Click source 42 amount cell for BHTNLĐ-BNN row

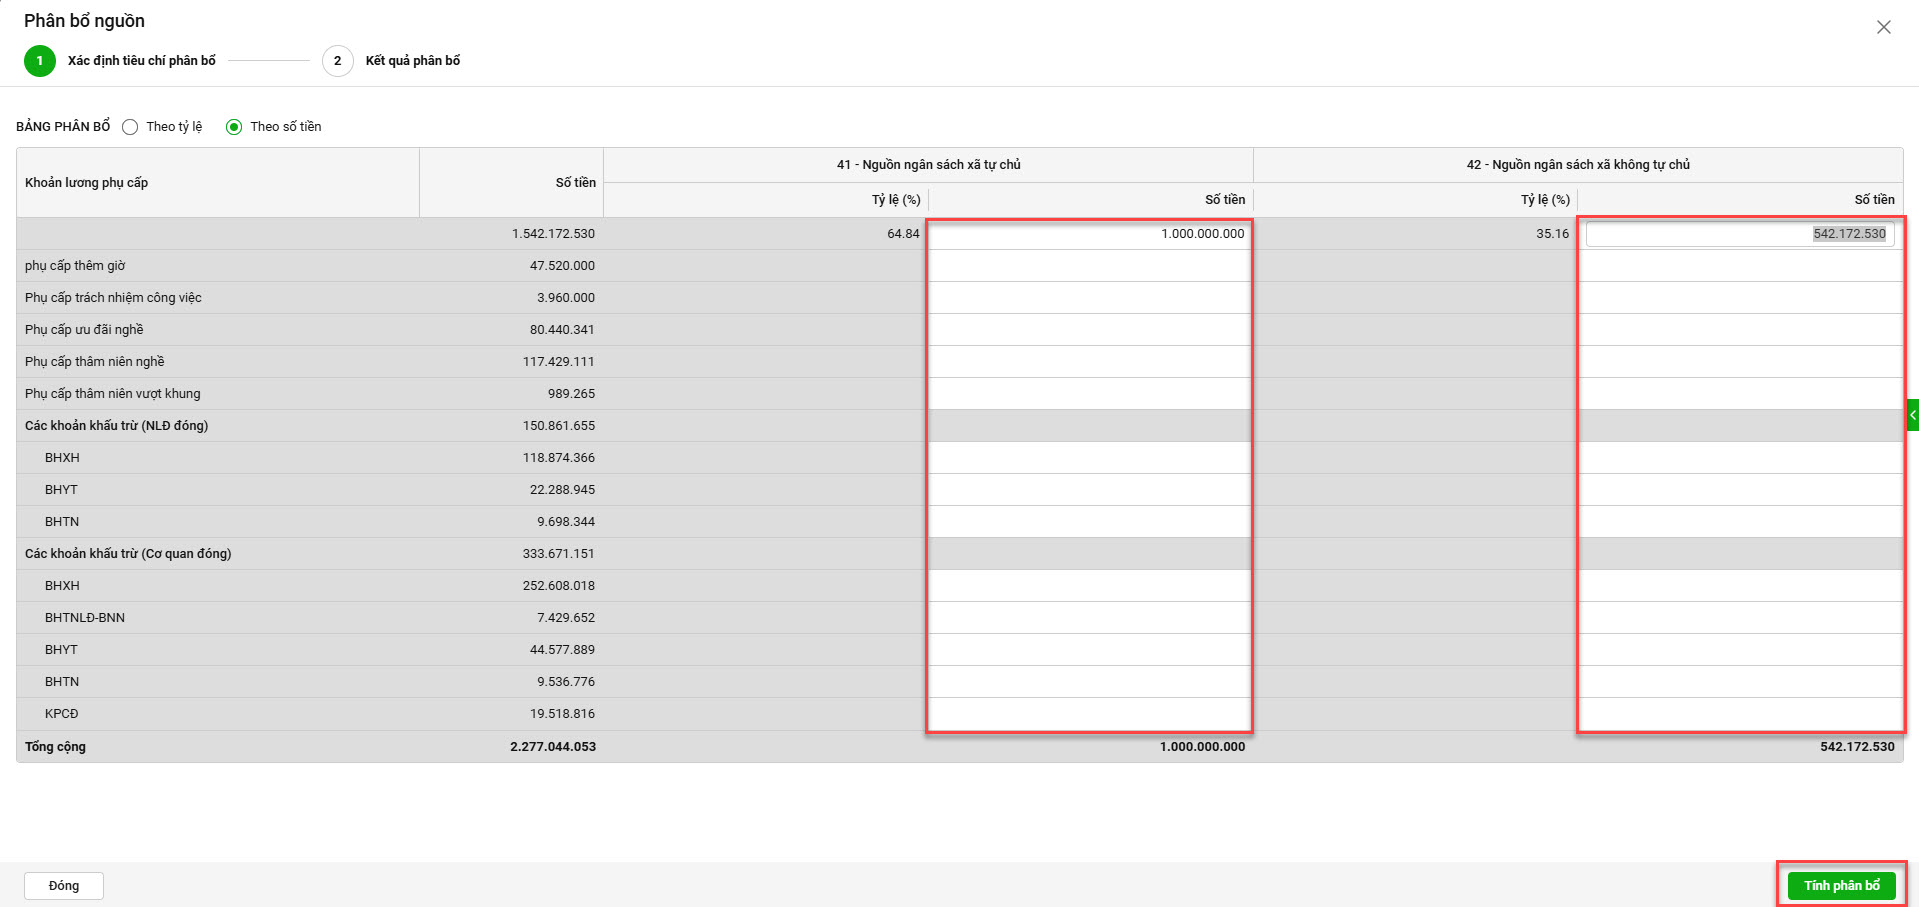click(x=1741, y=618)
